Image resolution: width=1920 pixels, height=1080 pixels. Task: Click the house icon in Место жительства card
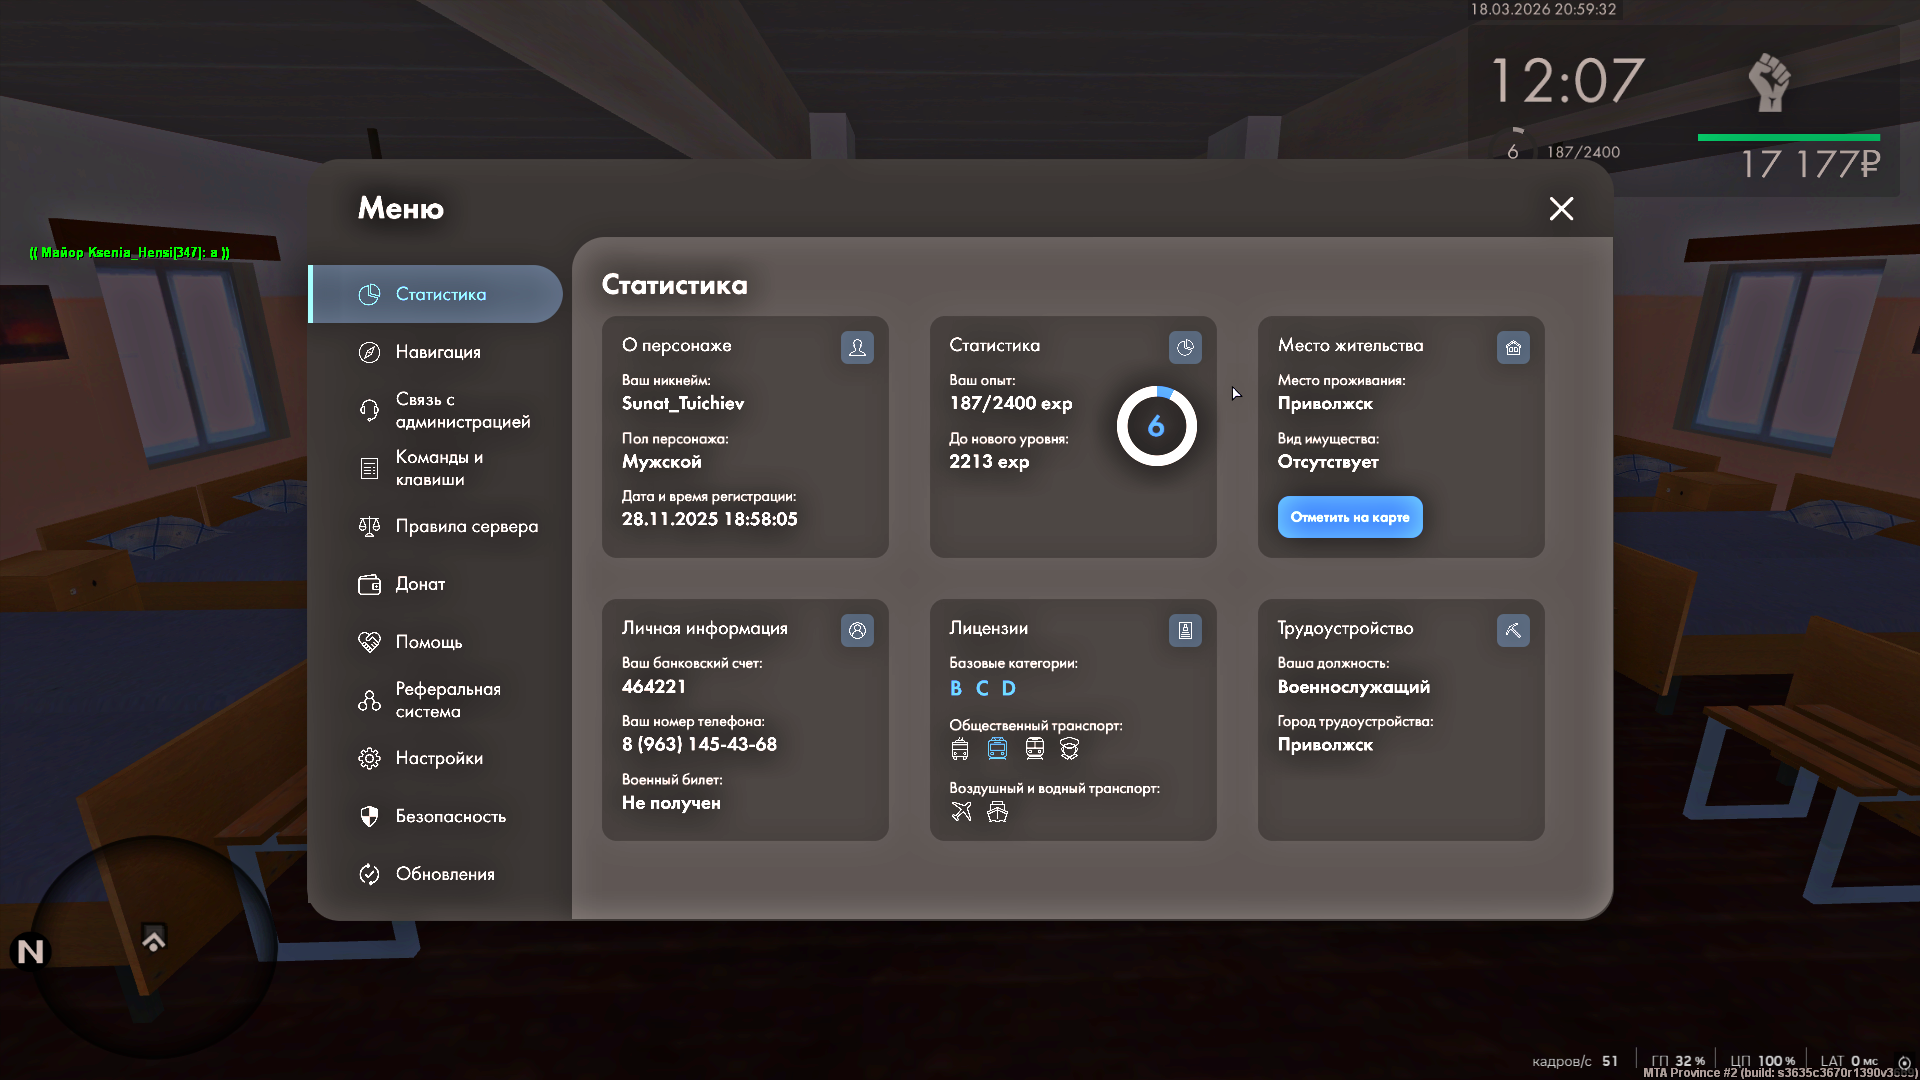pyautogui.click(x=1513, y=347)
